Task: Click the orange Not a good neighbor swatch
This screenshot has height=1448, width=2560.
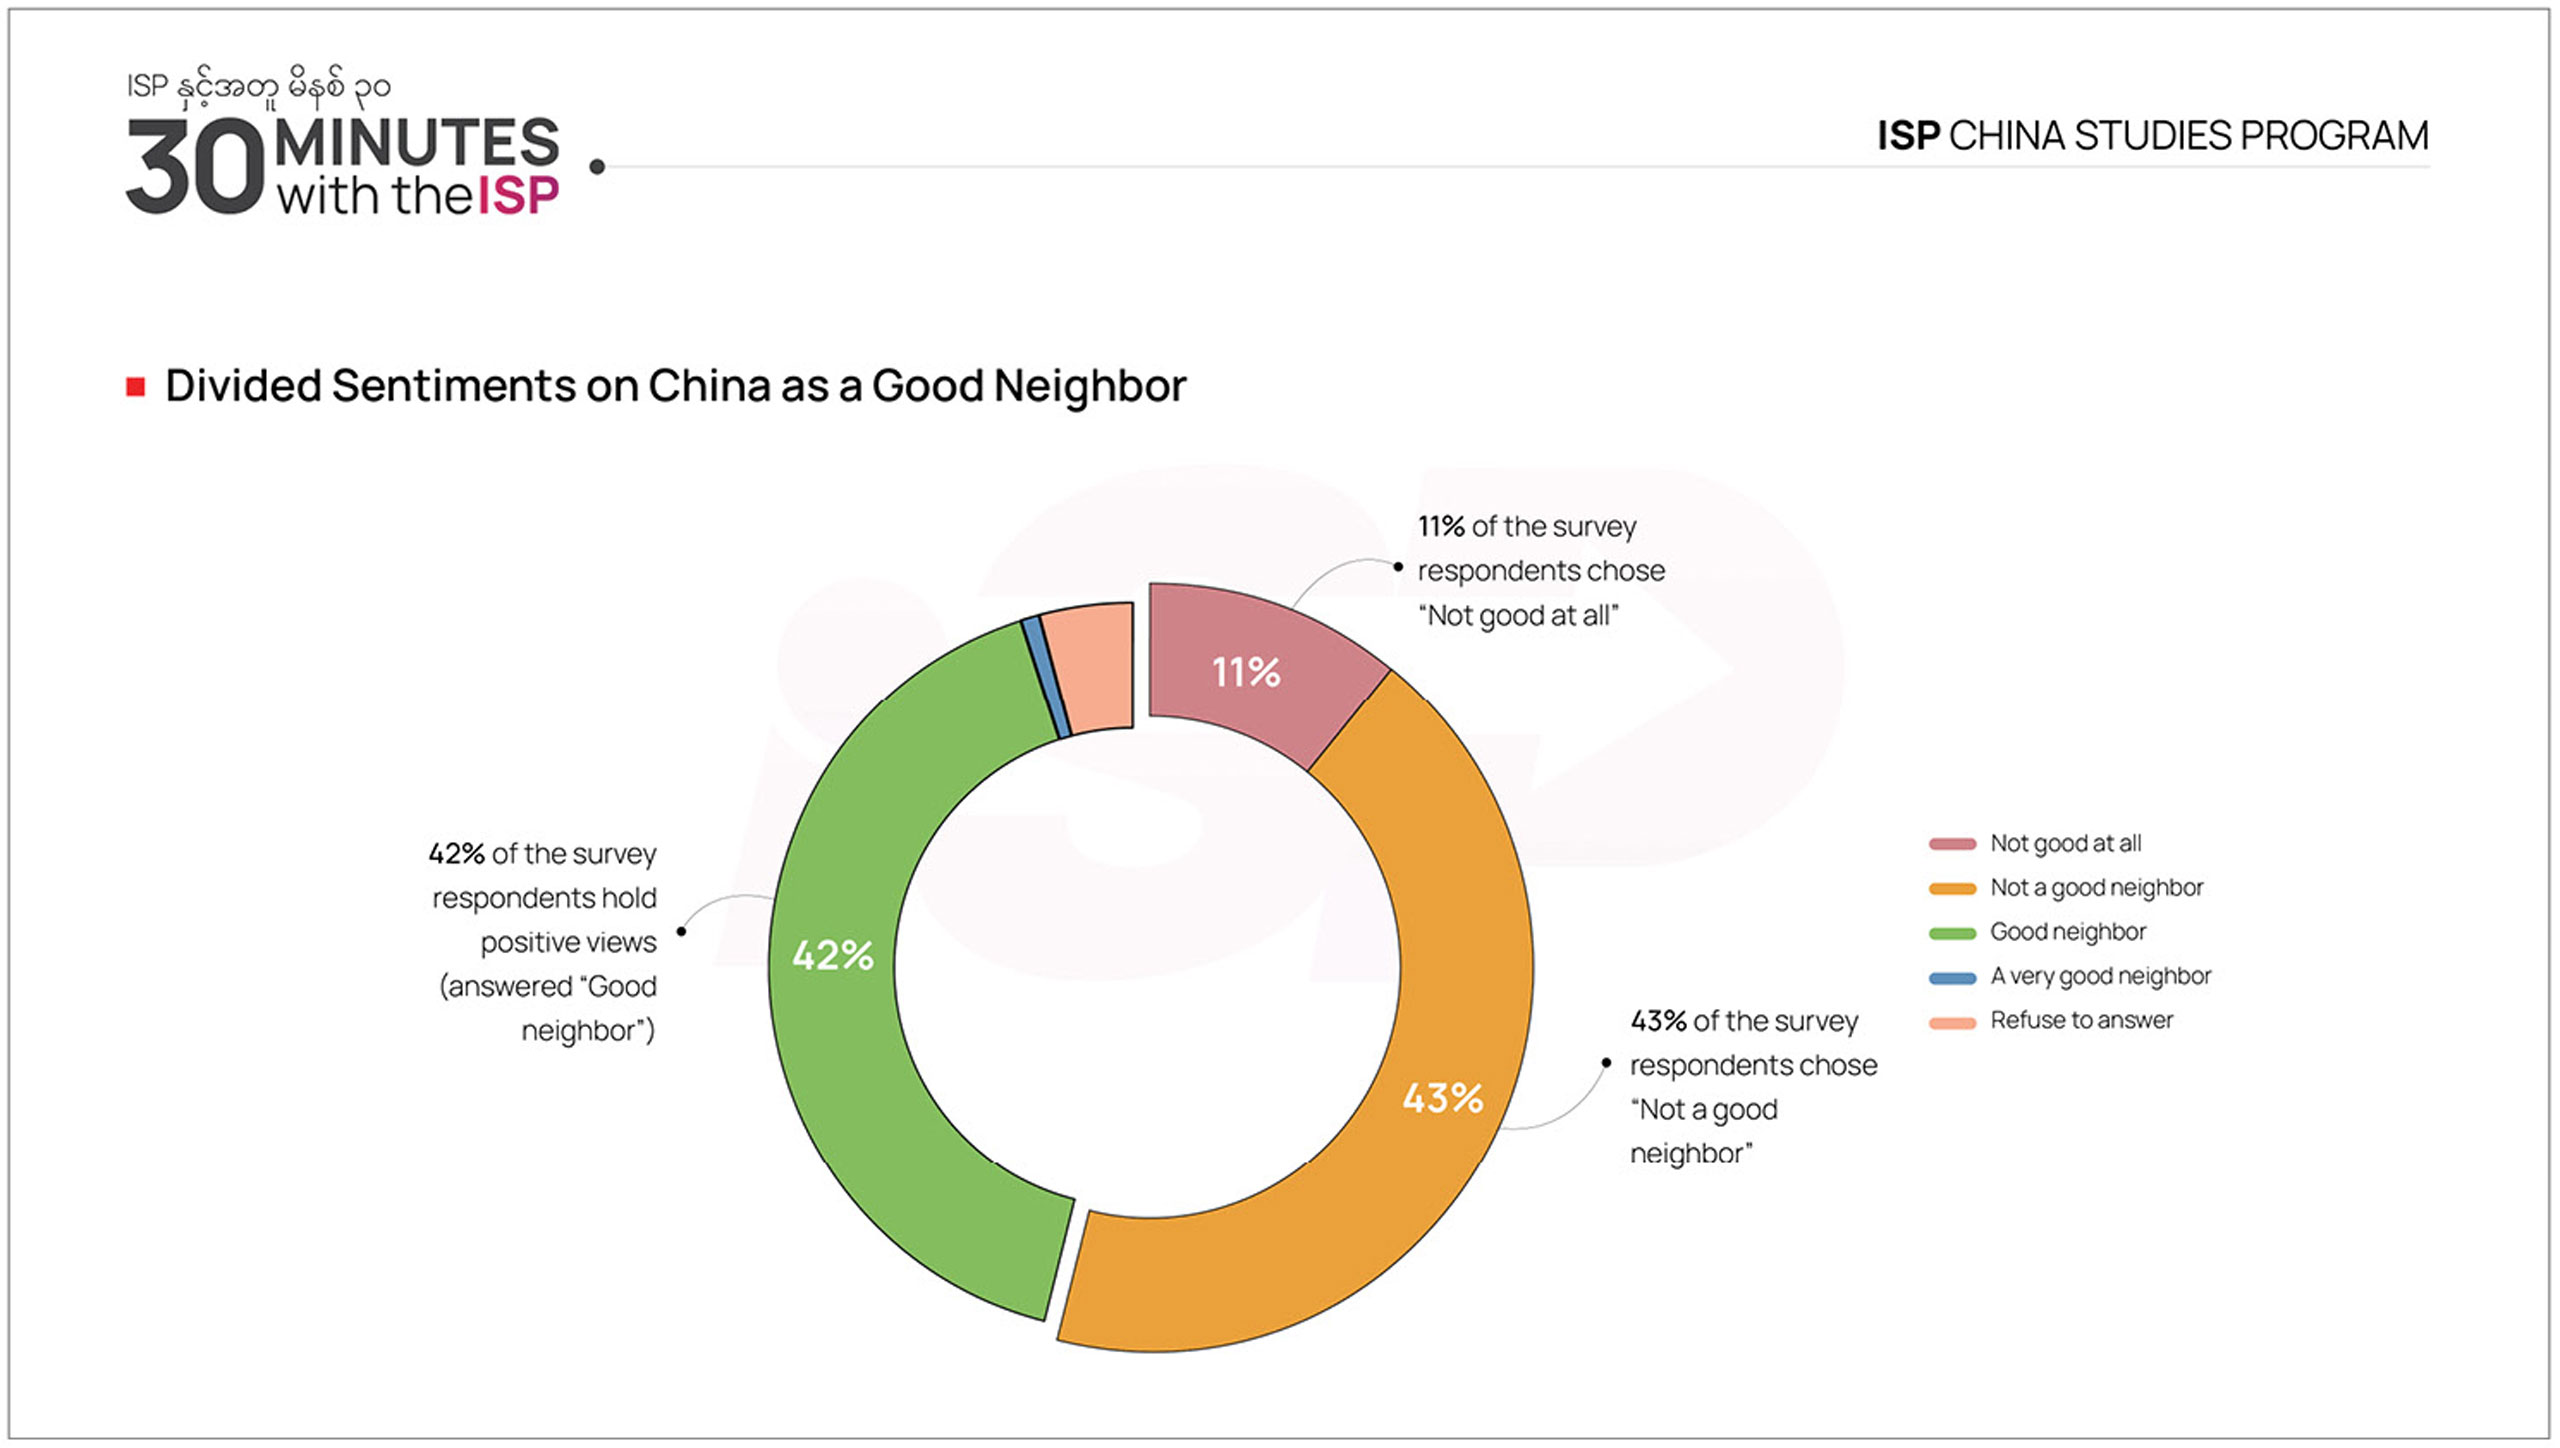Action: [1952, 888]
